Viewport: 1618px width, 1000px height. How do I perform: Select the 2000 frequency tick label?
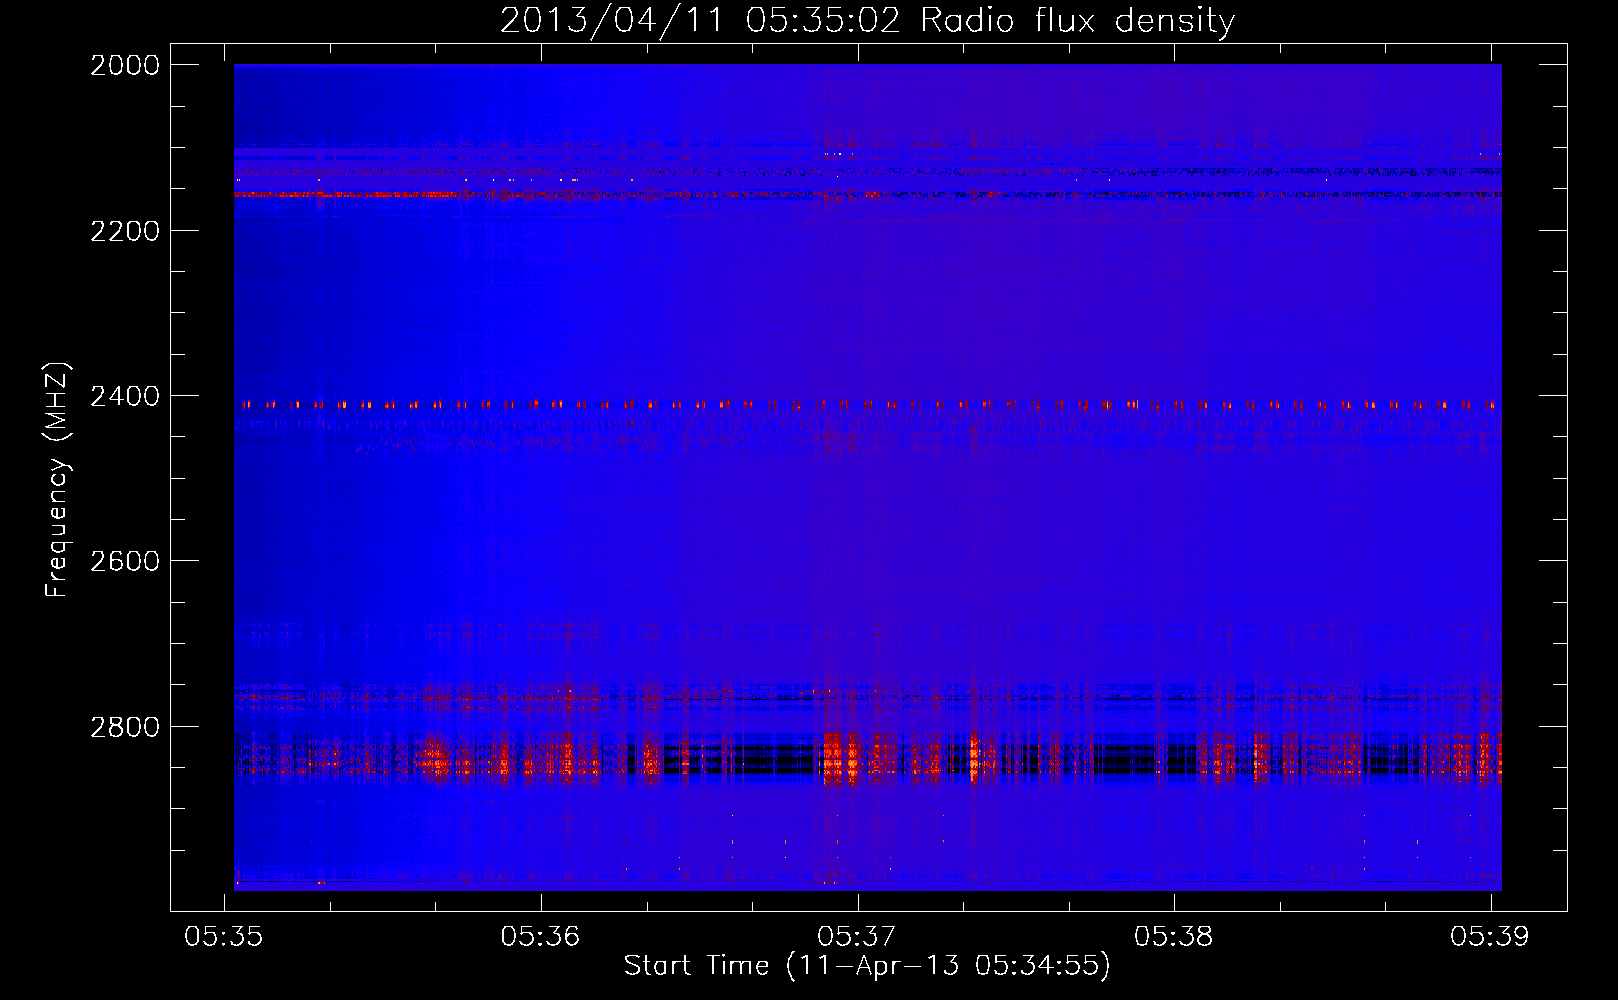point(125,65)
